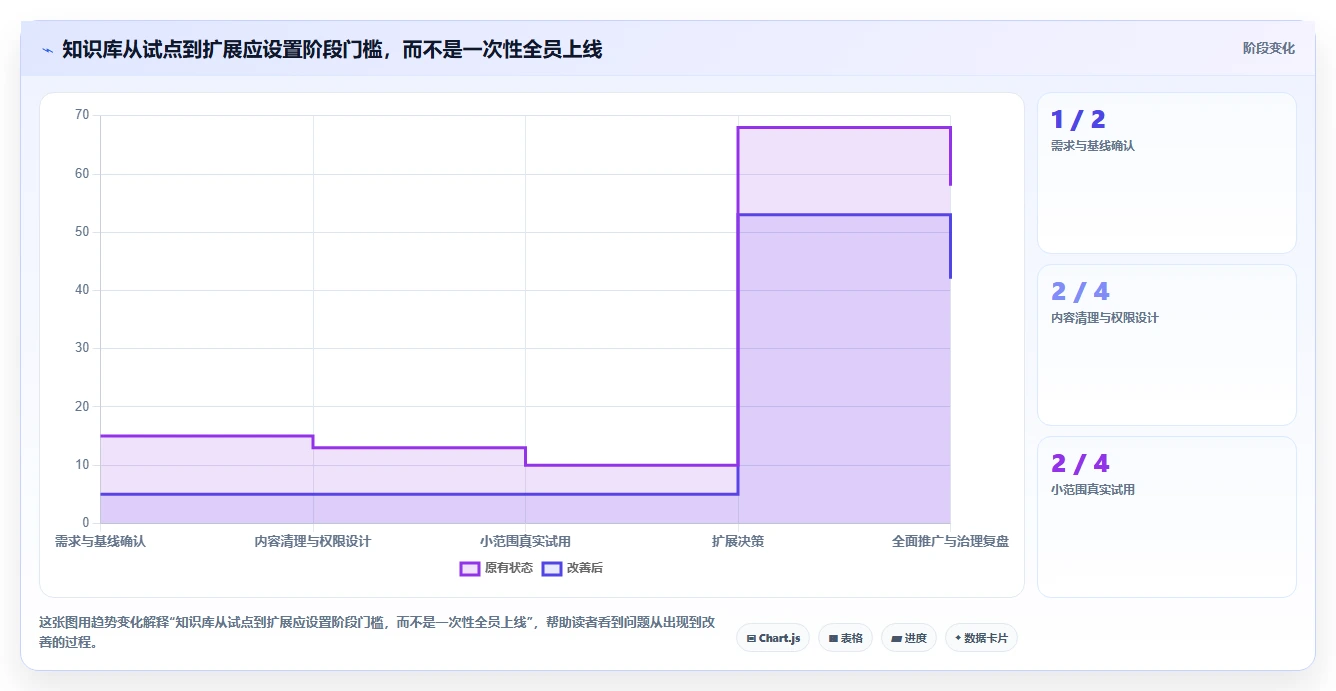This screenshot has height=691, width=1336.
Task: Select the 进度 tag
Action: [908, 638]
